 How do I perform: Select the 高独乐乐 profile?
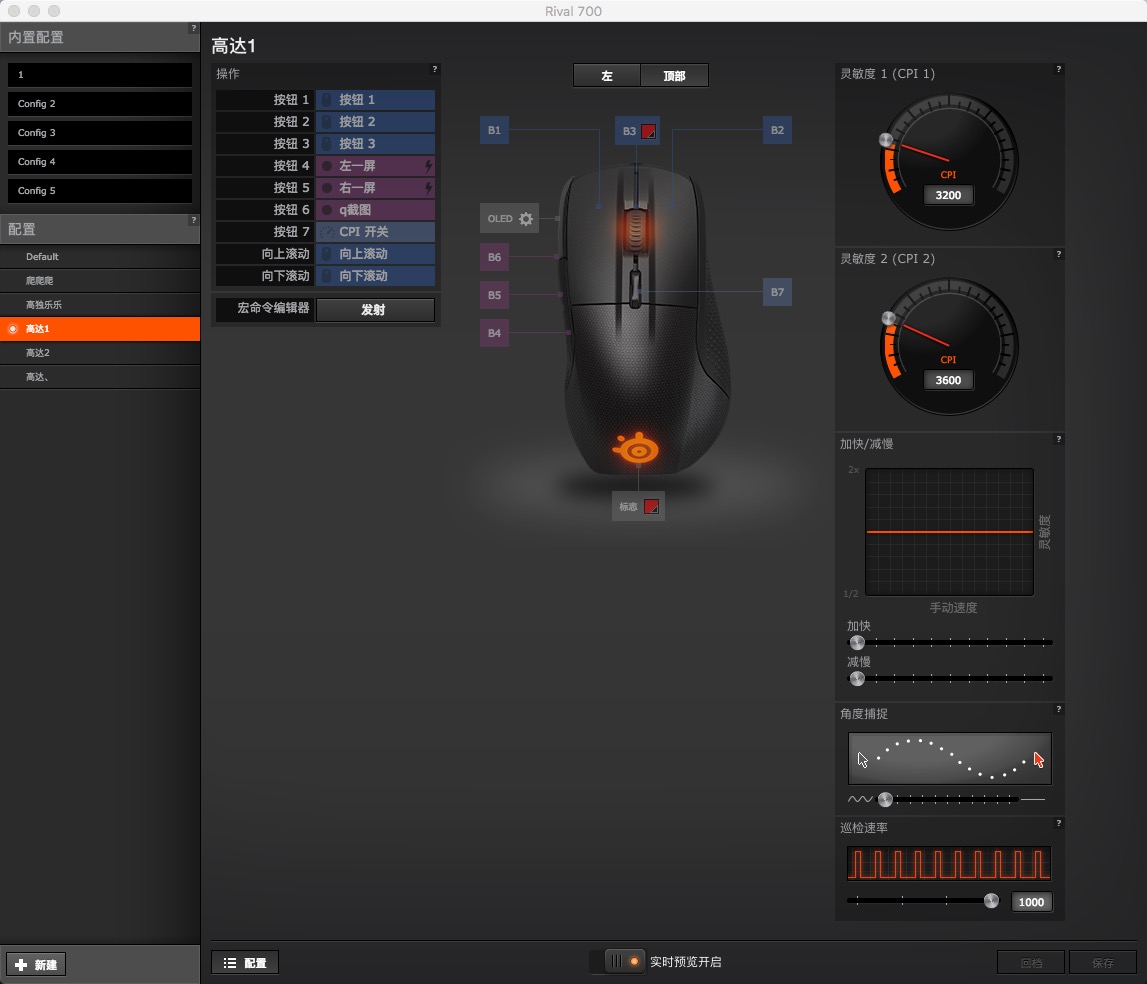[100, 304]
